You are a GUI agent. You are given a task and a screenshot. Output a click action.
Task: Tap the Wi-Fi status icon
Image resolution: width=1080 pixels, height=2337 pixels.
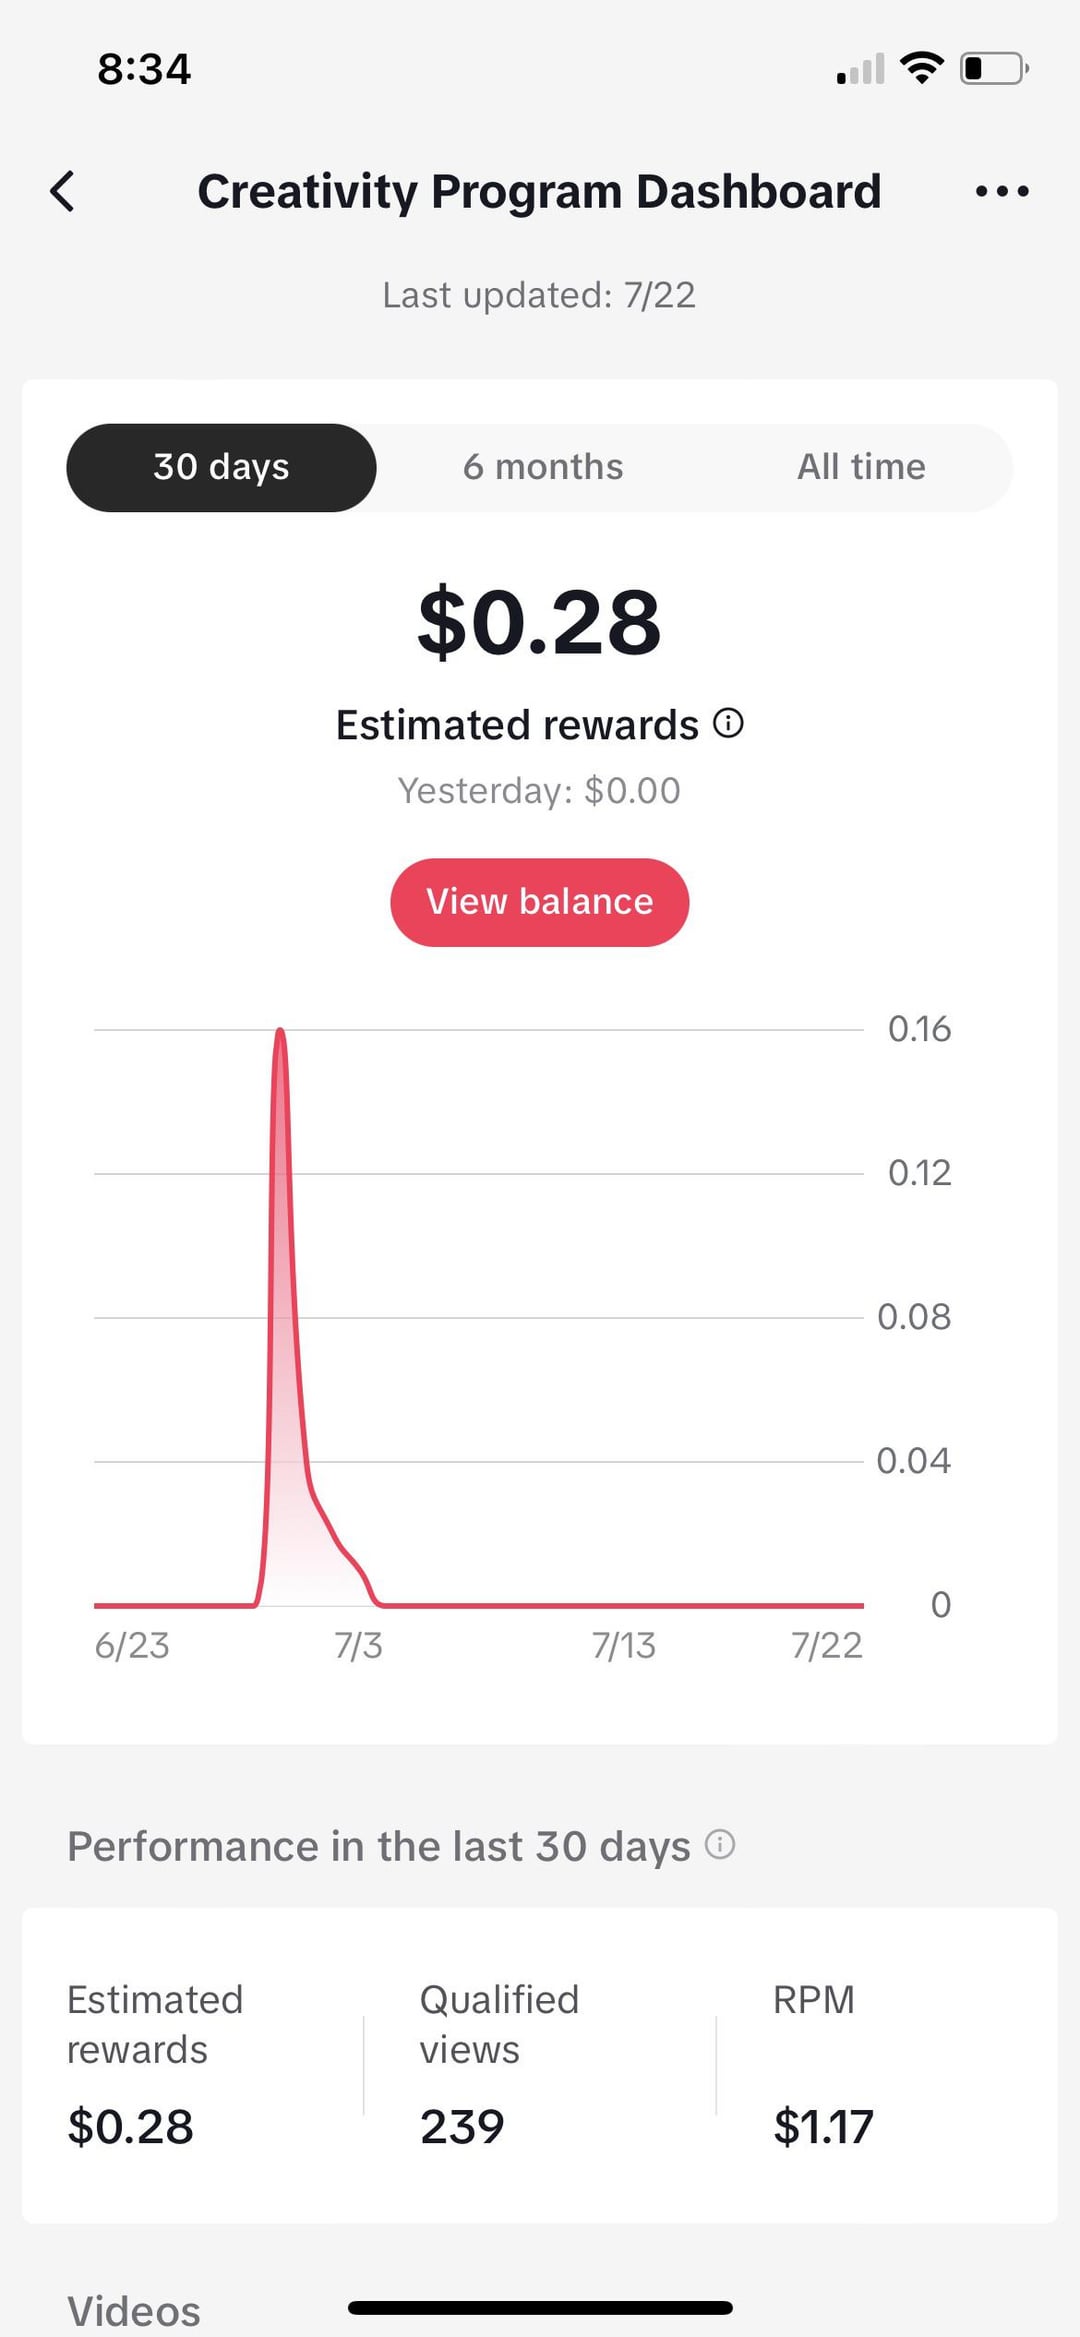922,68
